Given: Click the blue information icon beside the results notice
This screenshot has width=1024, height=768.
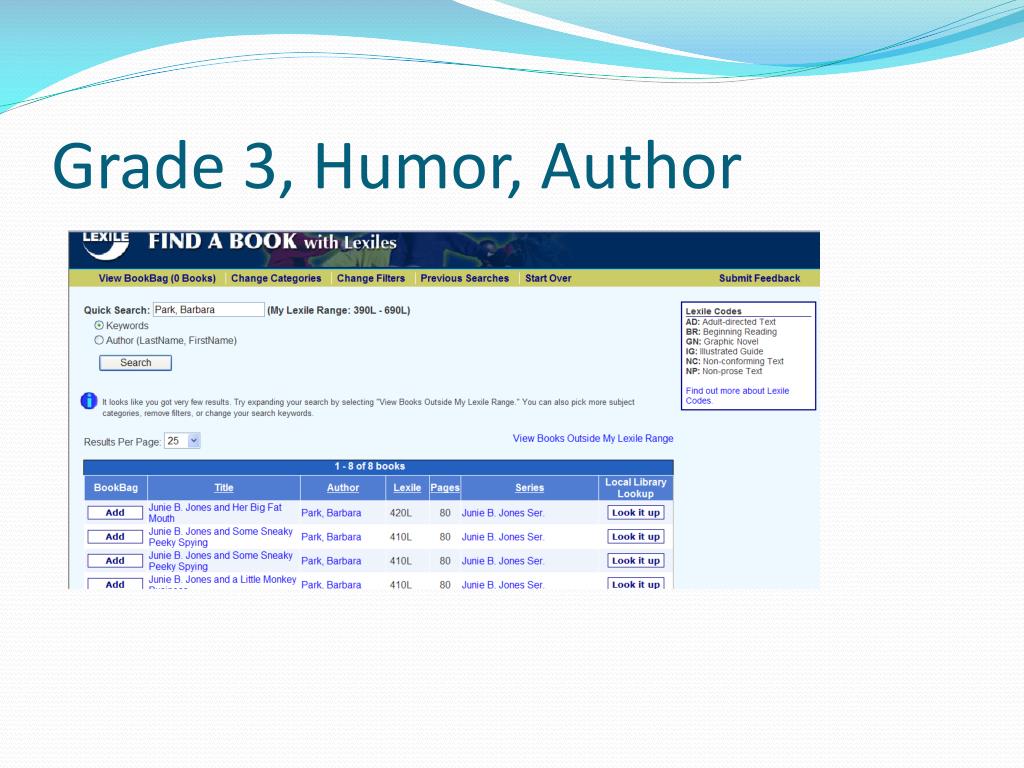Looking at the screenshot, I should (89, 401).
